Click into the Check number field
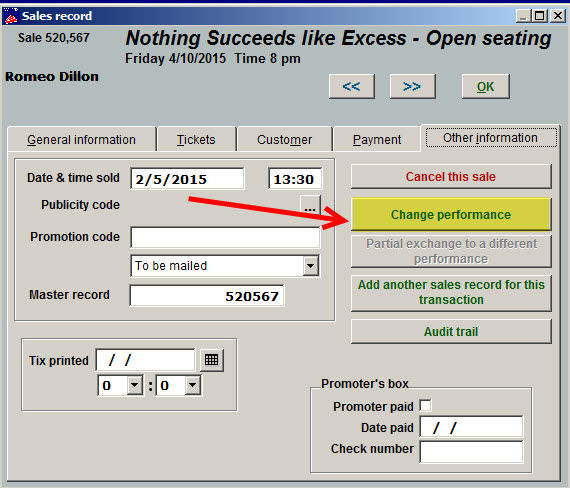This screenshot has width=570, height=488. click(471, 452)
